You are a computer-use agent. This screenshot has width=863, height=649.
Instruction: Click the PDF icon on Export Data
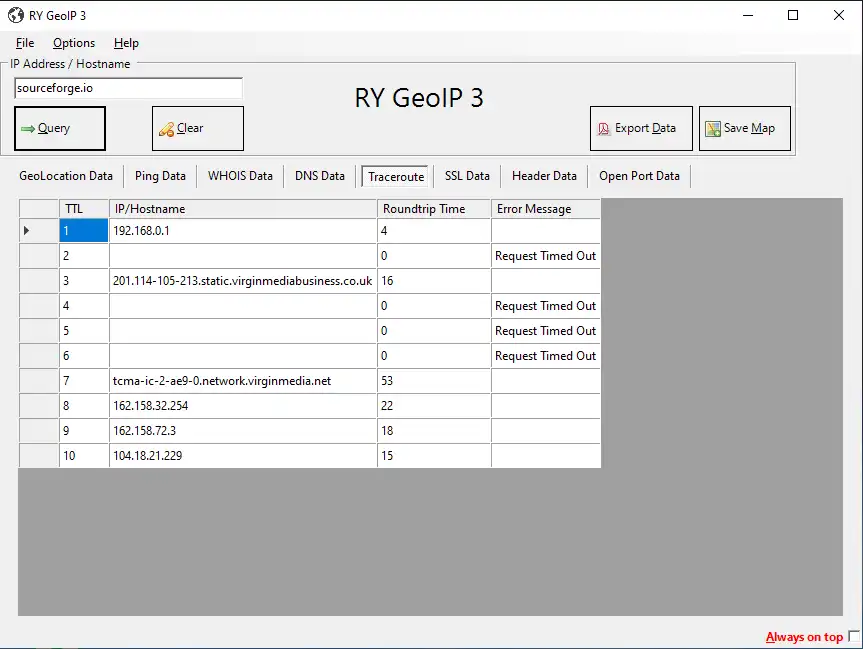(604, 129)
